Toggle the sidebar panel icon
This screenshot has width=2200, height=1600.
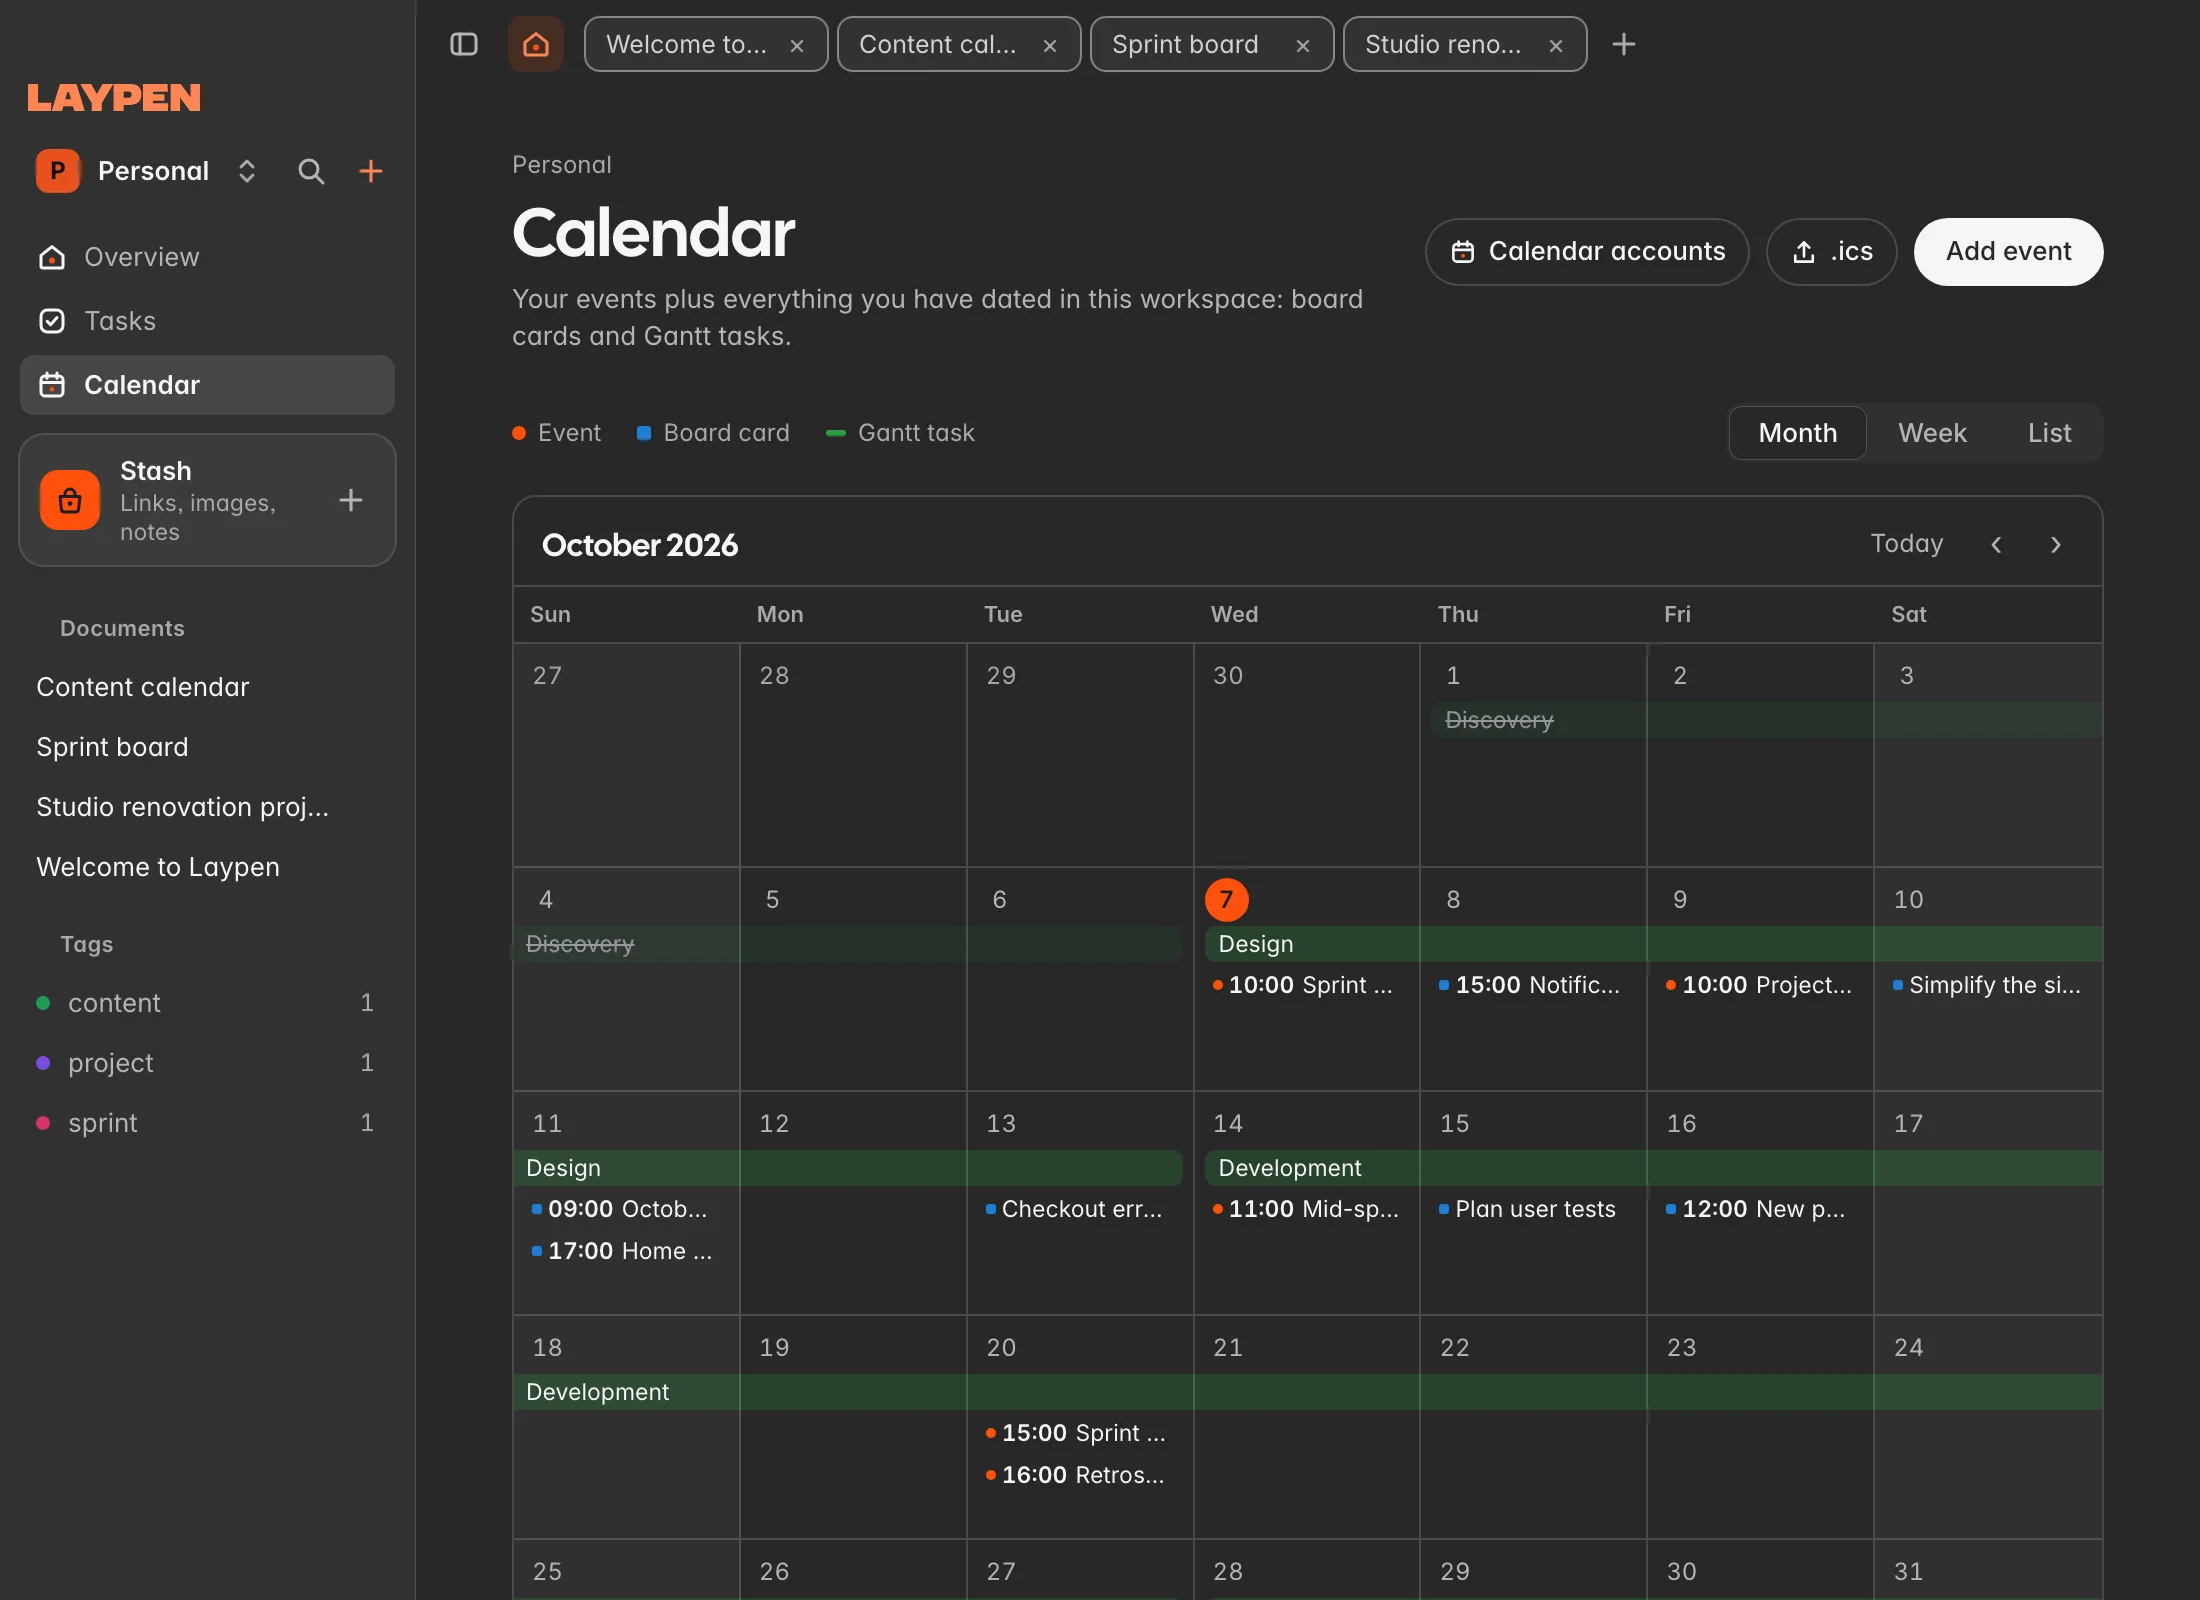pos(464,44)
